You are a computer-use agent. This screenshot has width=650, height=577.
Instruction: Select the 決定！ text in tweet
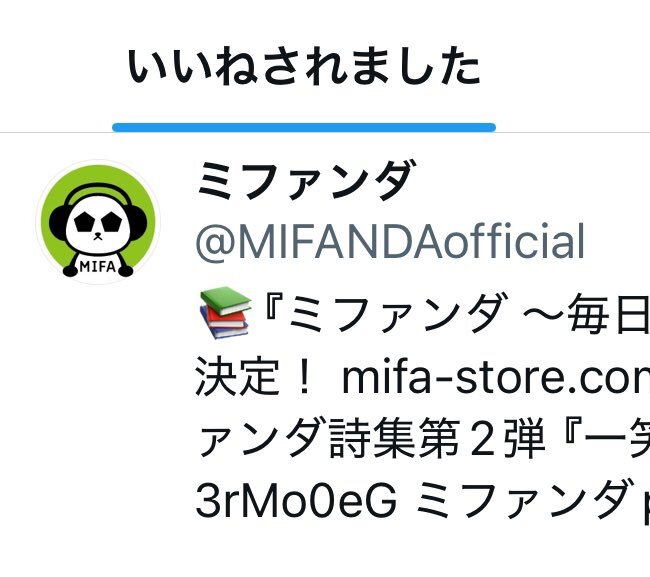click(x=253, y=378)
